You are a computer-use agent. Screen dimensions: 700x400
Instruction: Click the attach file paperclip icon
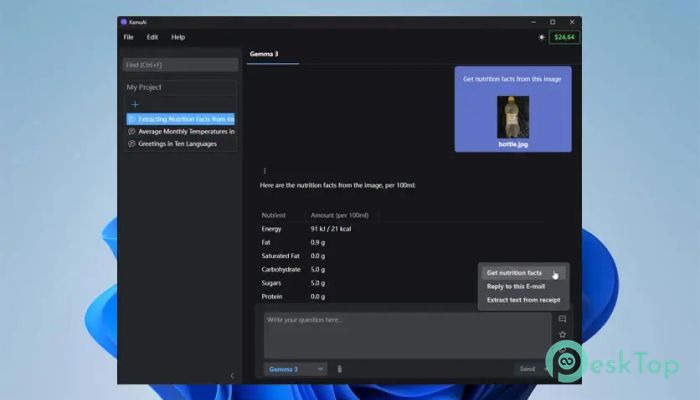(339, 369)
